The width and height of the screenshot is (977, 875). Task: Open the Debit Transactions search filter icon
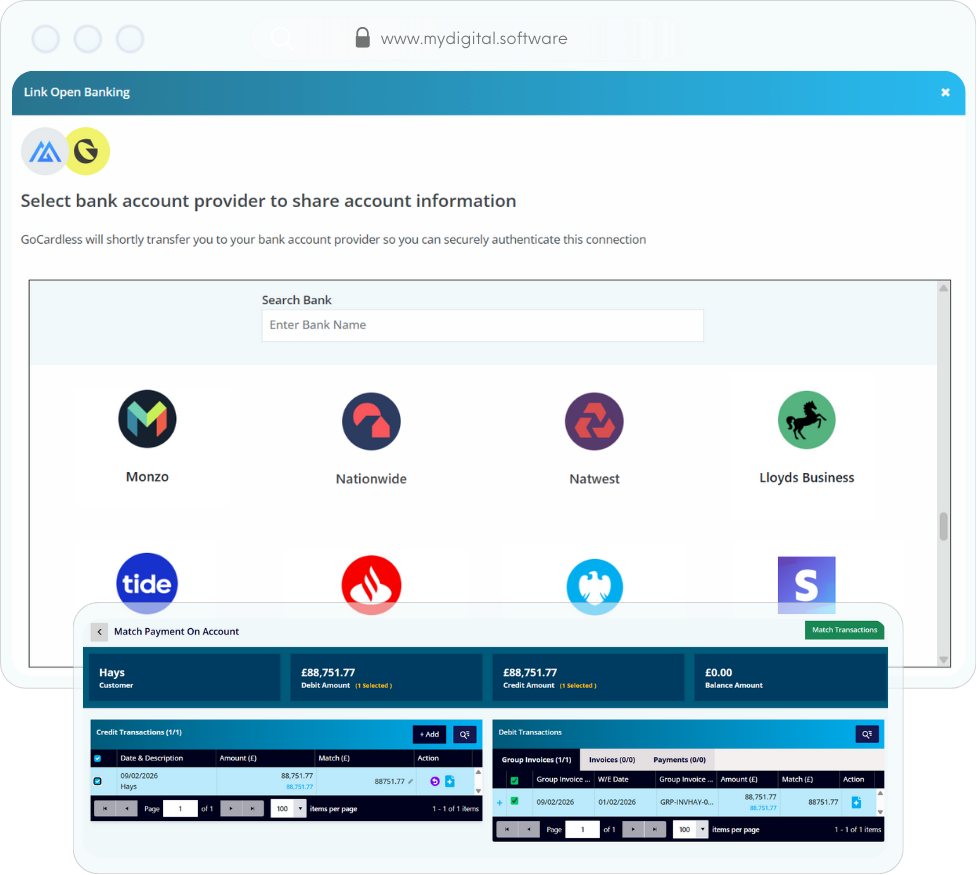click(867, 734)
